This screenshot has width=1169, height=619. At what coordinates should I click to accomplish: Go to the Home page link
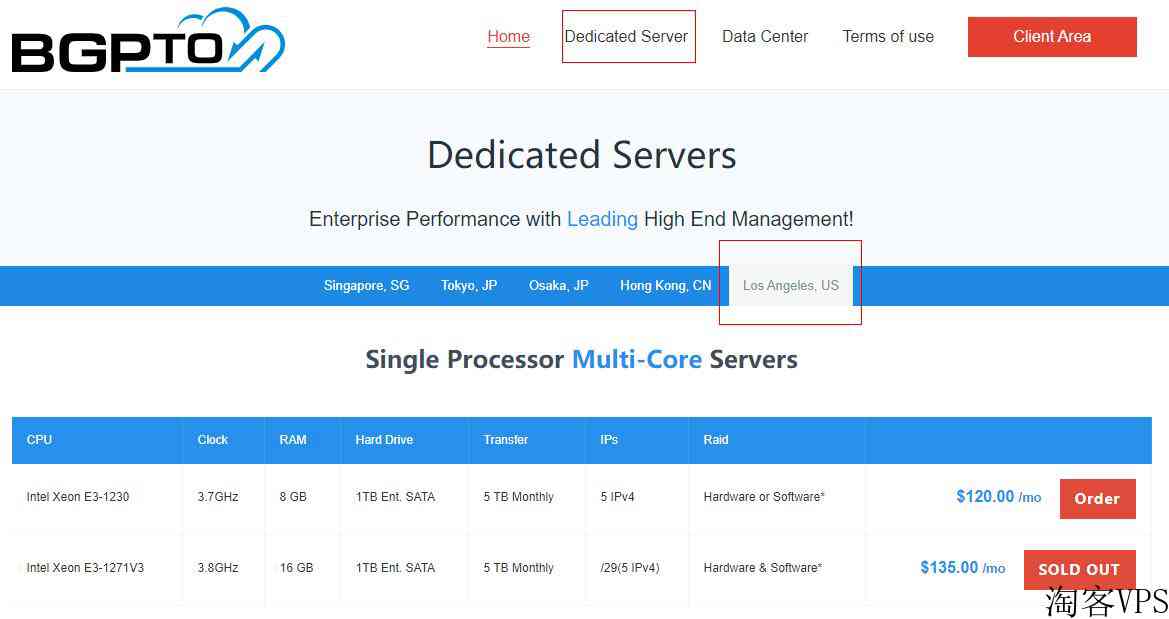tap(508, 37)
